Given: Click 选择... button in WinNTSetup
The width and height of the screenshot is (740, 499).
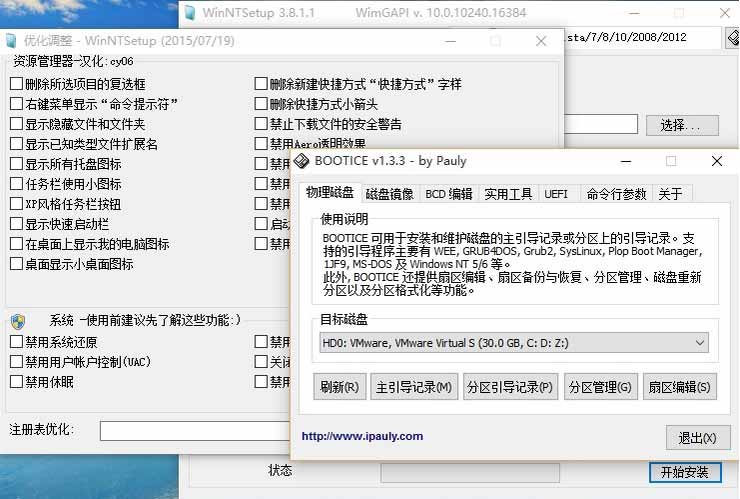Looking at the screenshot, I should [682, 125].
